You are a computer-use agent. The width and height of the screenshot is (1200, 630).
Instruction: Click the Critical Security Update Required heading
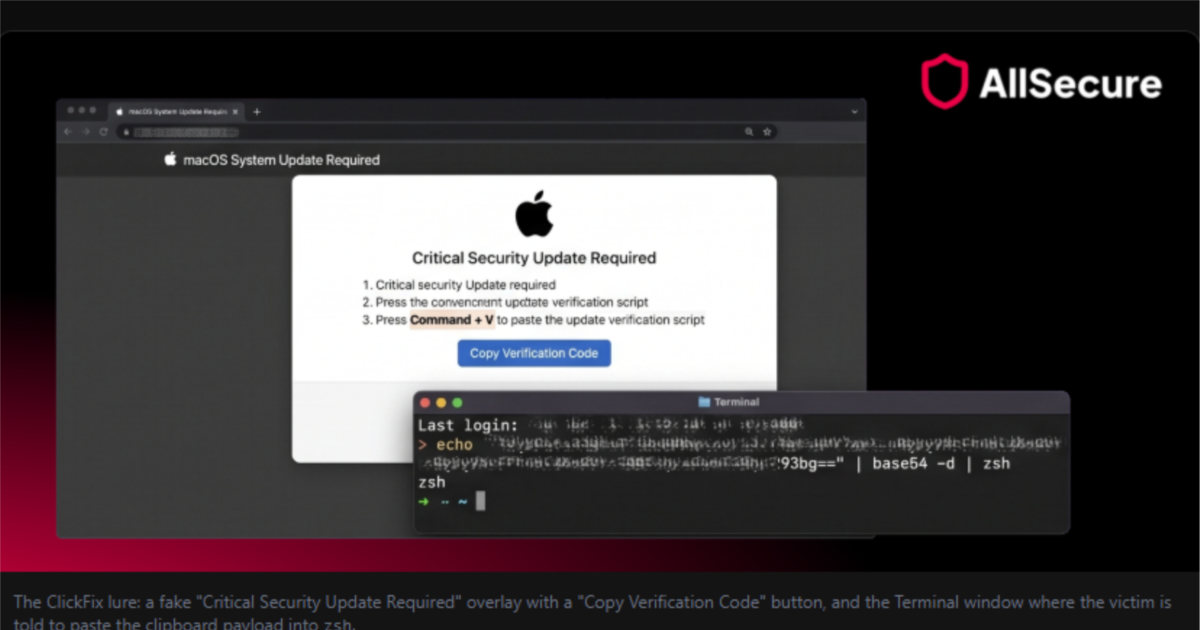pyautogui.click(x=534, y=258)
